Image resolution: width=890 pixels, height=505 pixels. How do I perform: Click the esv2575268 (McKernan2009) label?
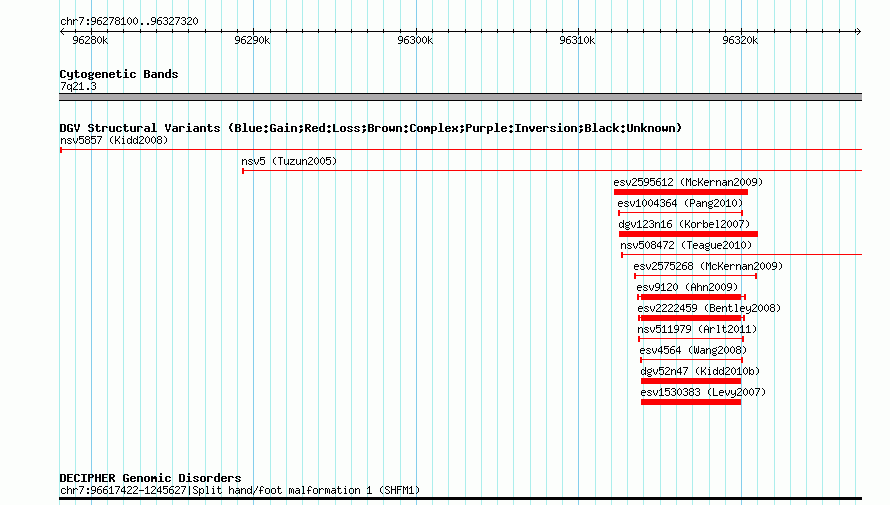tap(708, 266)
